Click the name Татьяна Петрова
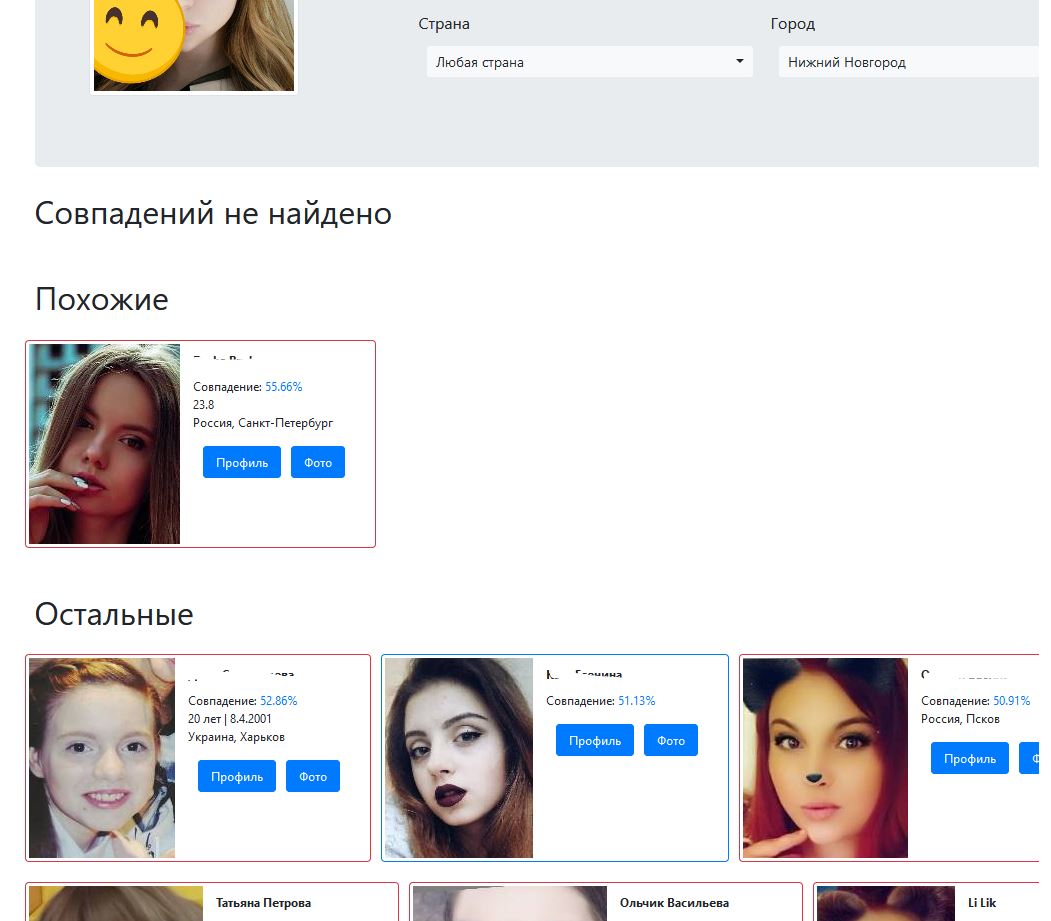The height and width of the screenshot is (921, 1051). (x=263, y=903)
